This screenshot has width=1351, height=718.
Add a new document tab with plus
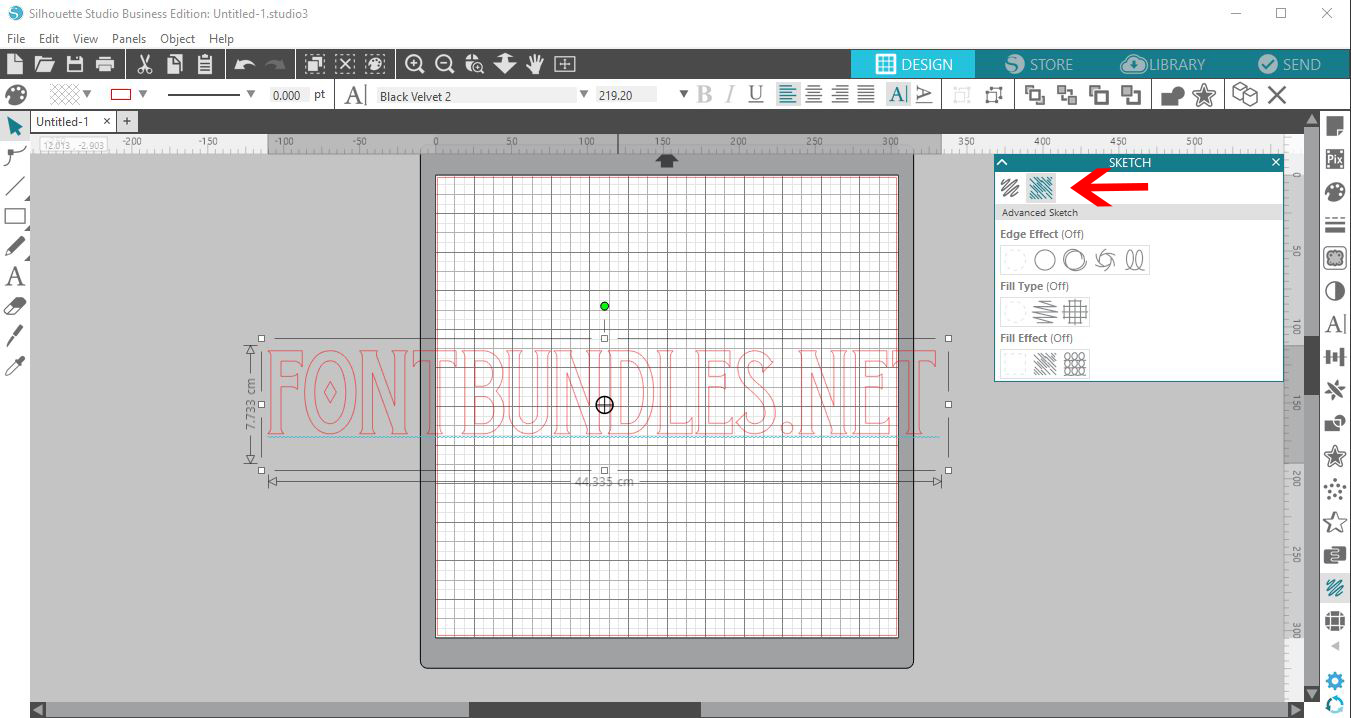coord(127,121)
